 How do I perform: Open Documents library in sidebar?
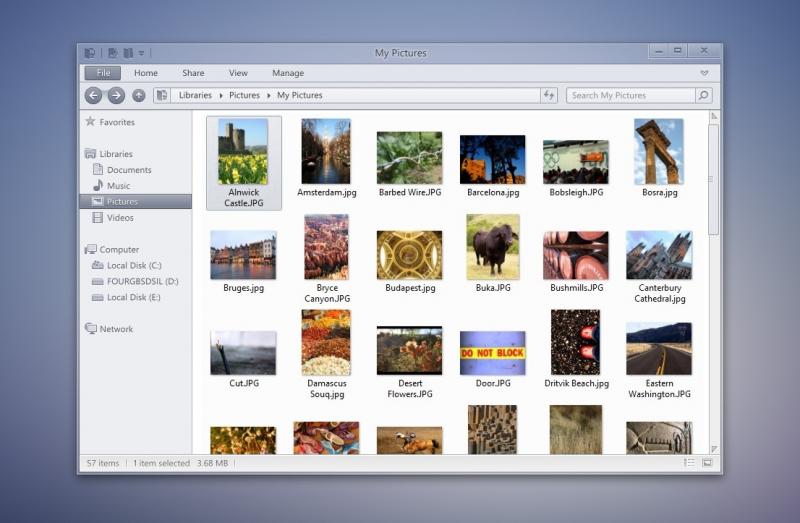point(122,169)
